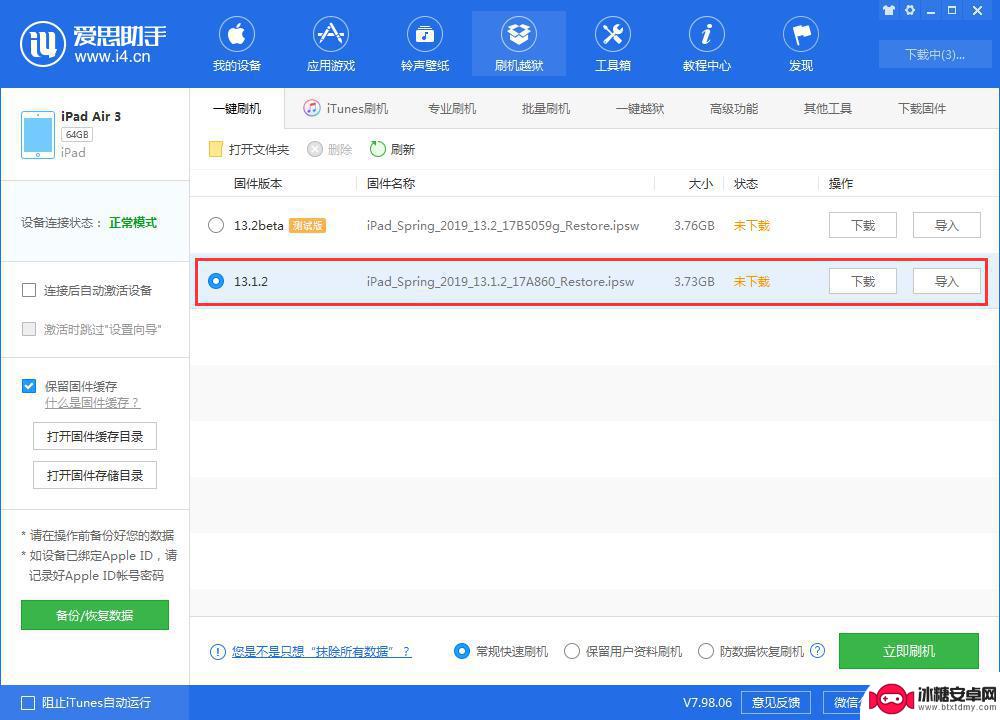Click the V7.98.06 version label
1000x720 pixels.
tap(707, 703)
